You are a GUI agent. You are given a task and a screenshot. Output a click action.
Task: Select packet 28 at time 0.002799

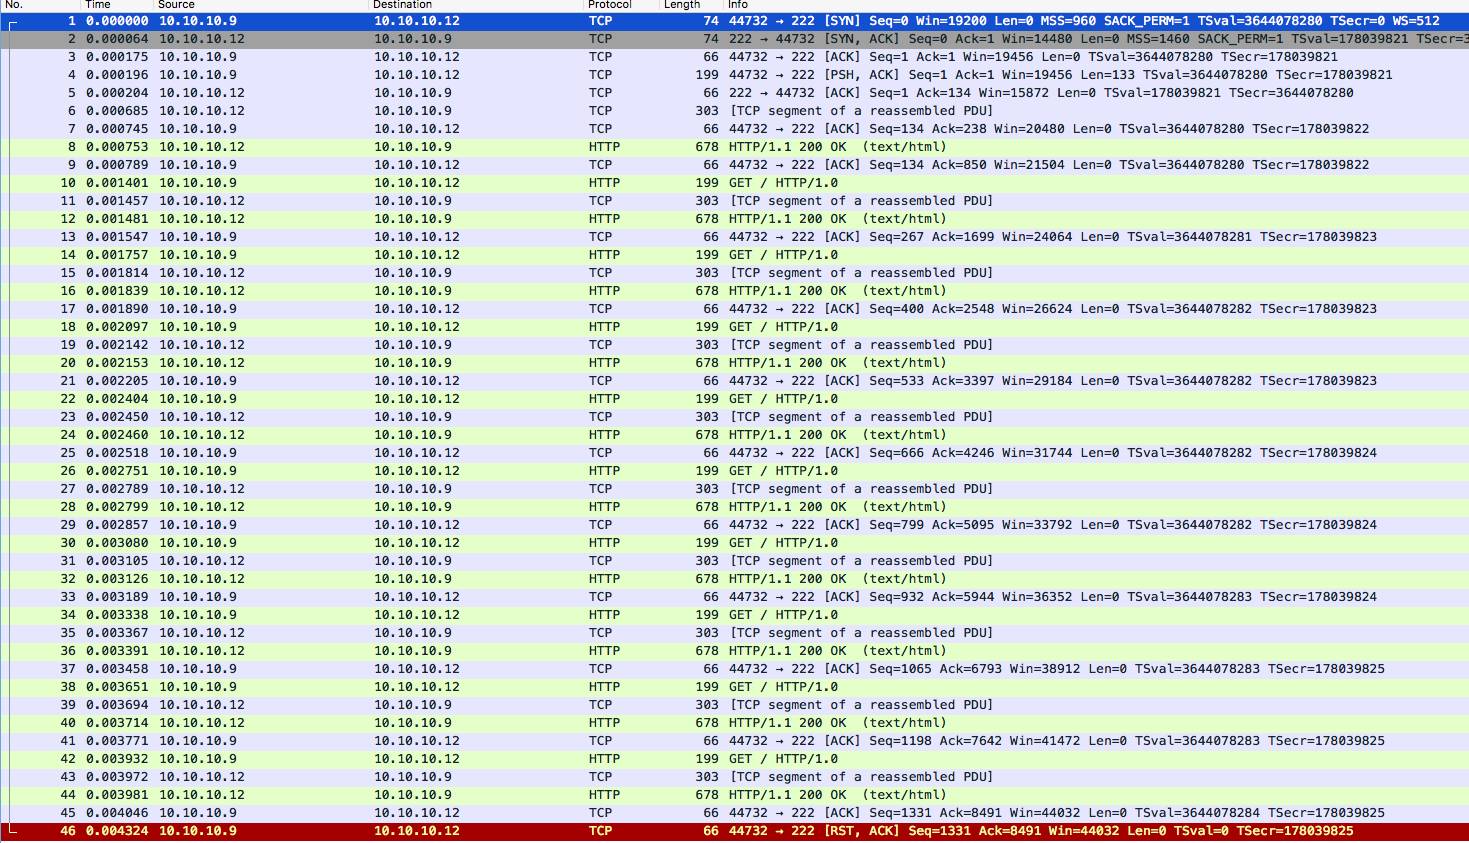734,507
